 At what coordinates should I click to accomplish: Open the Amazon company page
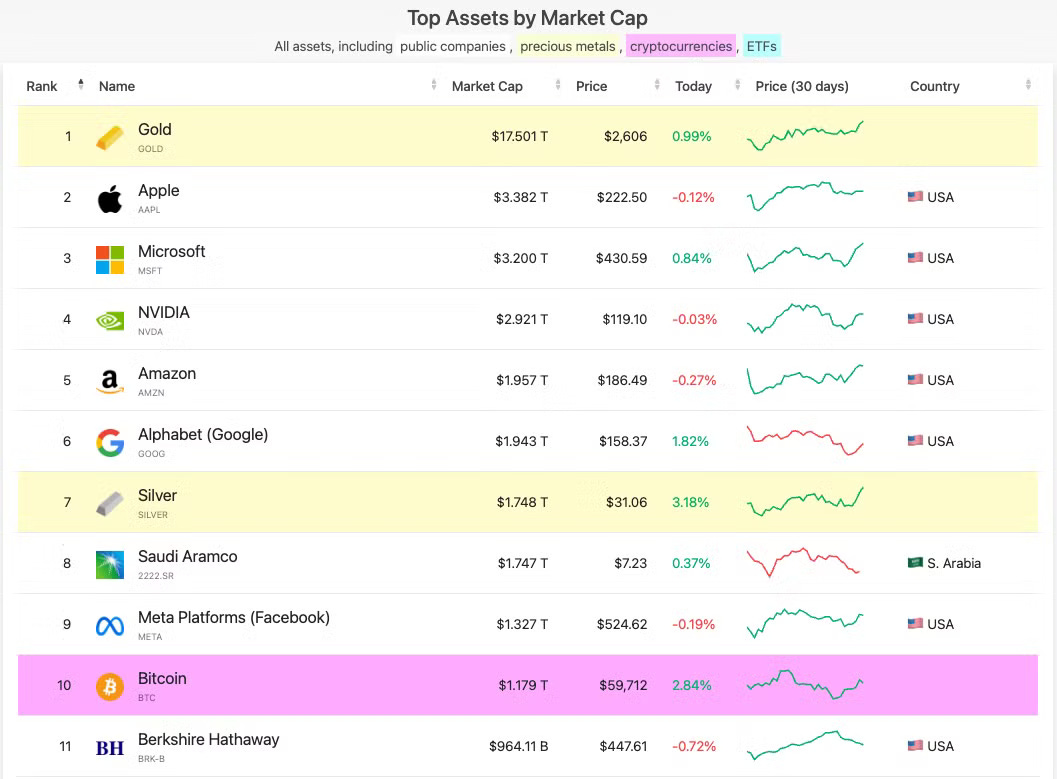point(167,373)
